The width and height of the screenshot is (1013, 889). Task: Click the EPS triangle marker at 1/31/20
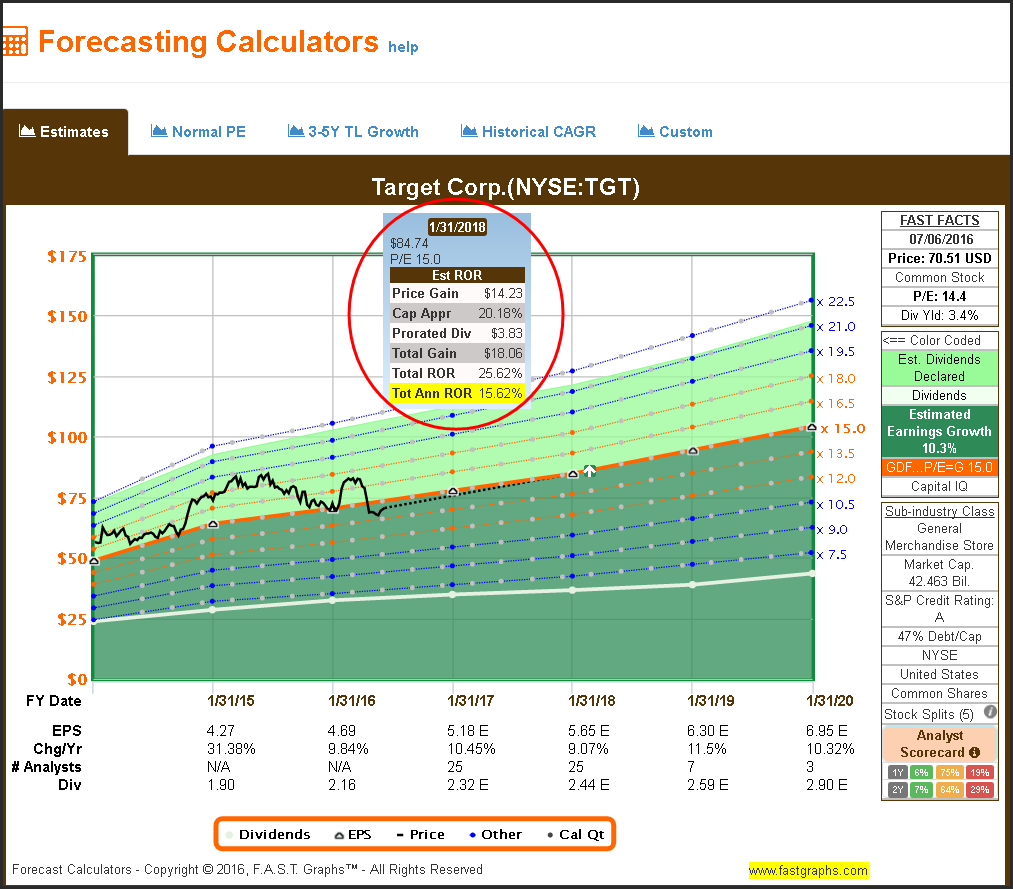(812, 427)
